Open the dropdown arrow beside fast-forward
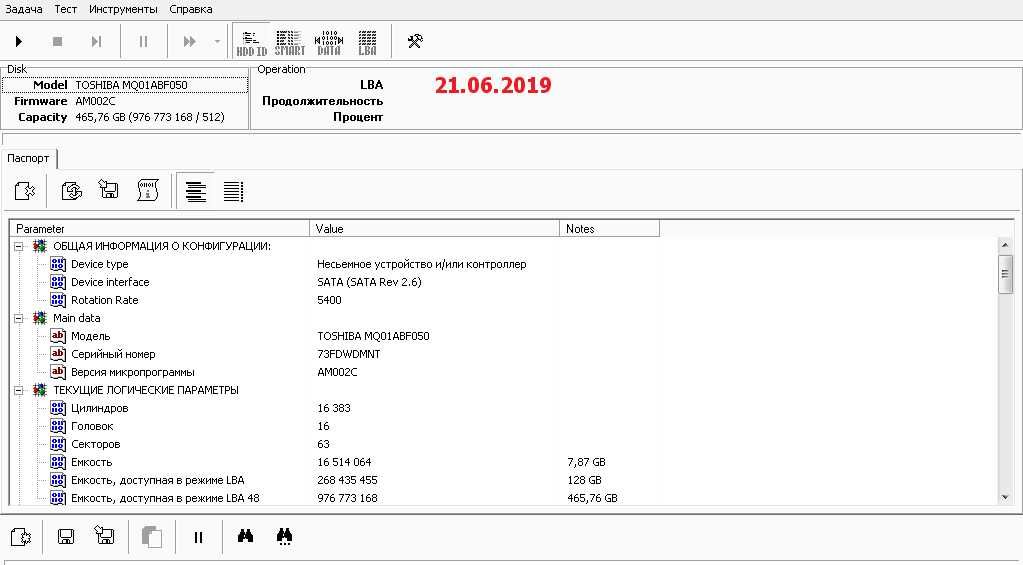 pos(217,42)
